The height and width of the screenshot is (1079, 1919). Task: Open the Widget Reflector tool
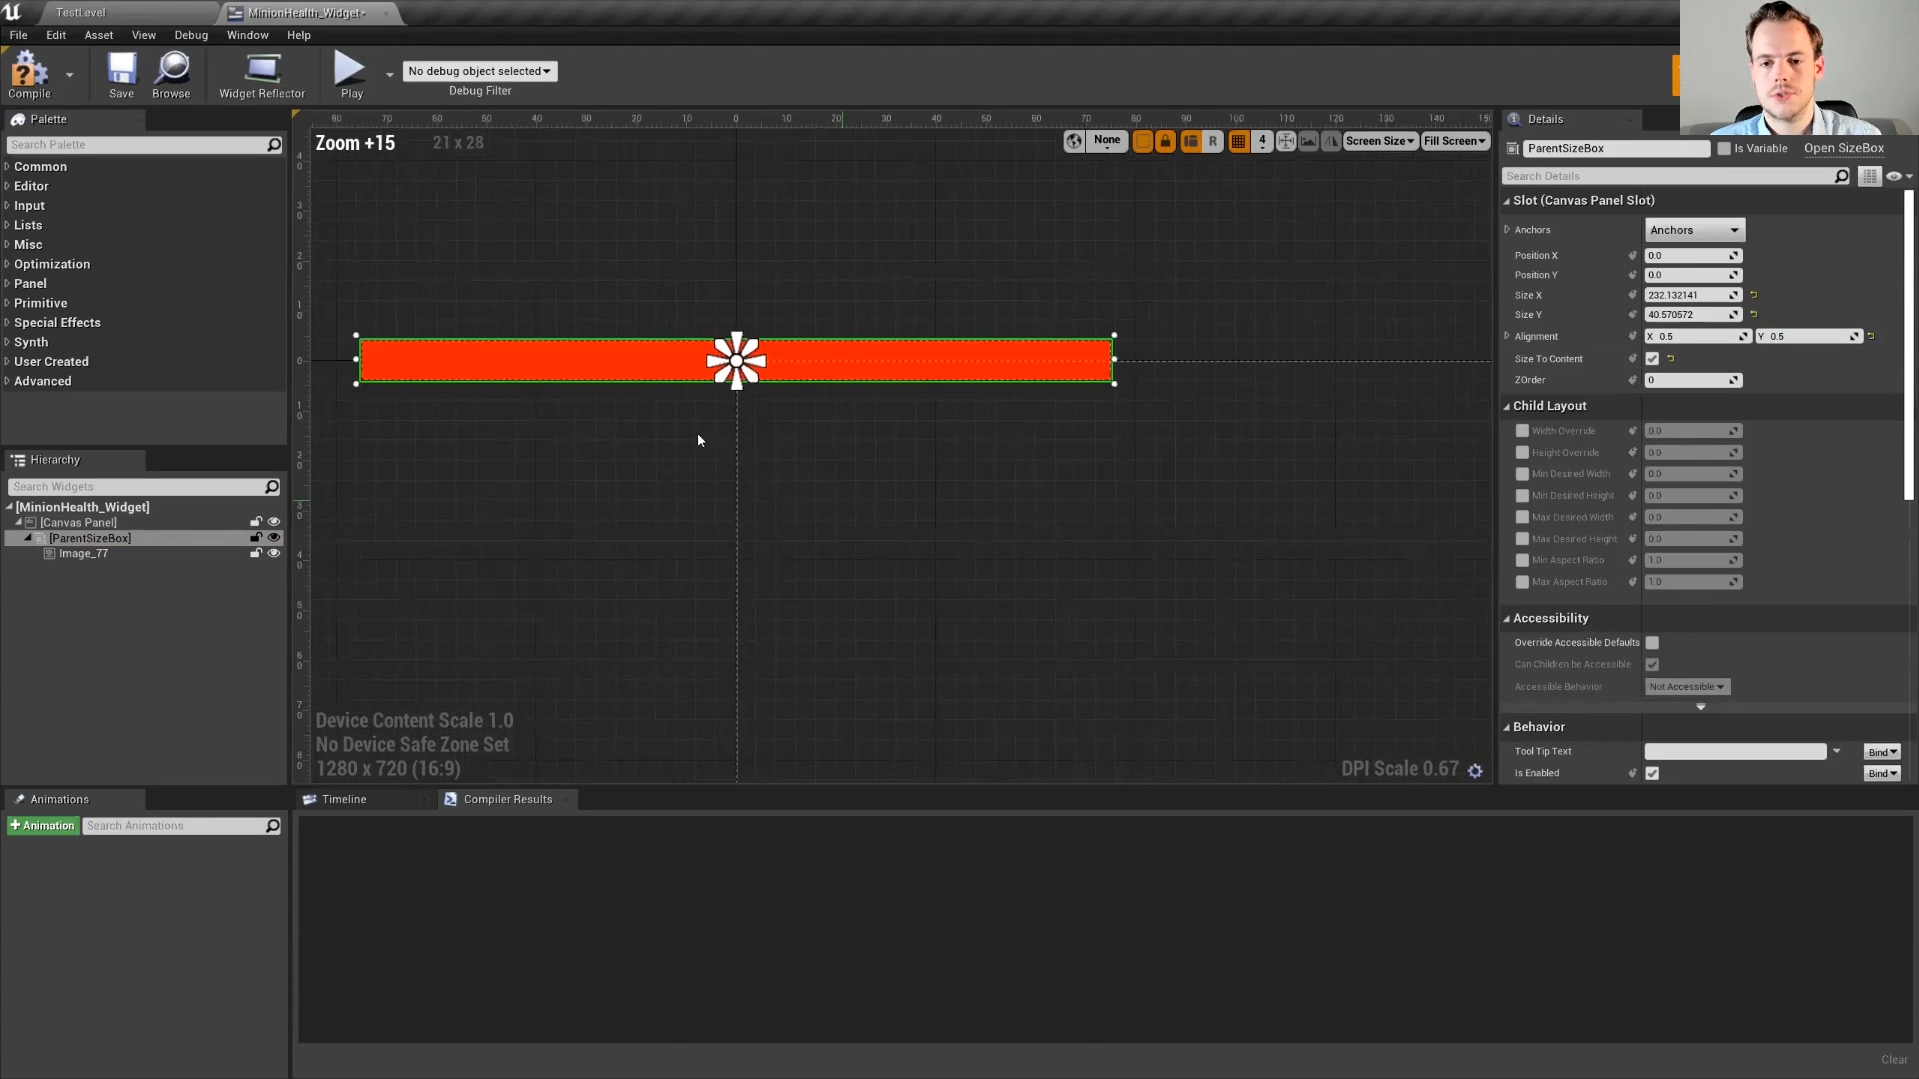(261, 74)
